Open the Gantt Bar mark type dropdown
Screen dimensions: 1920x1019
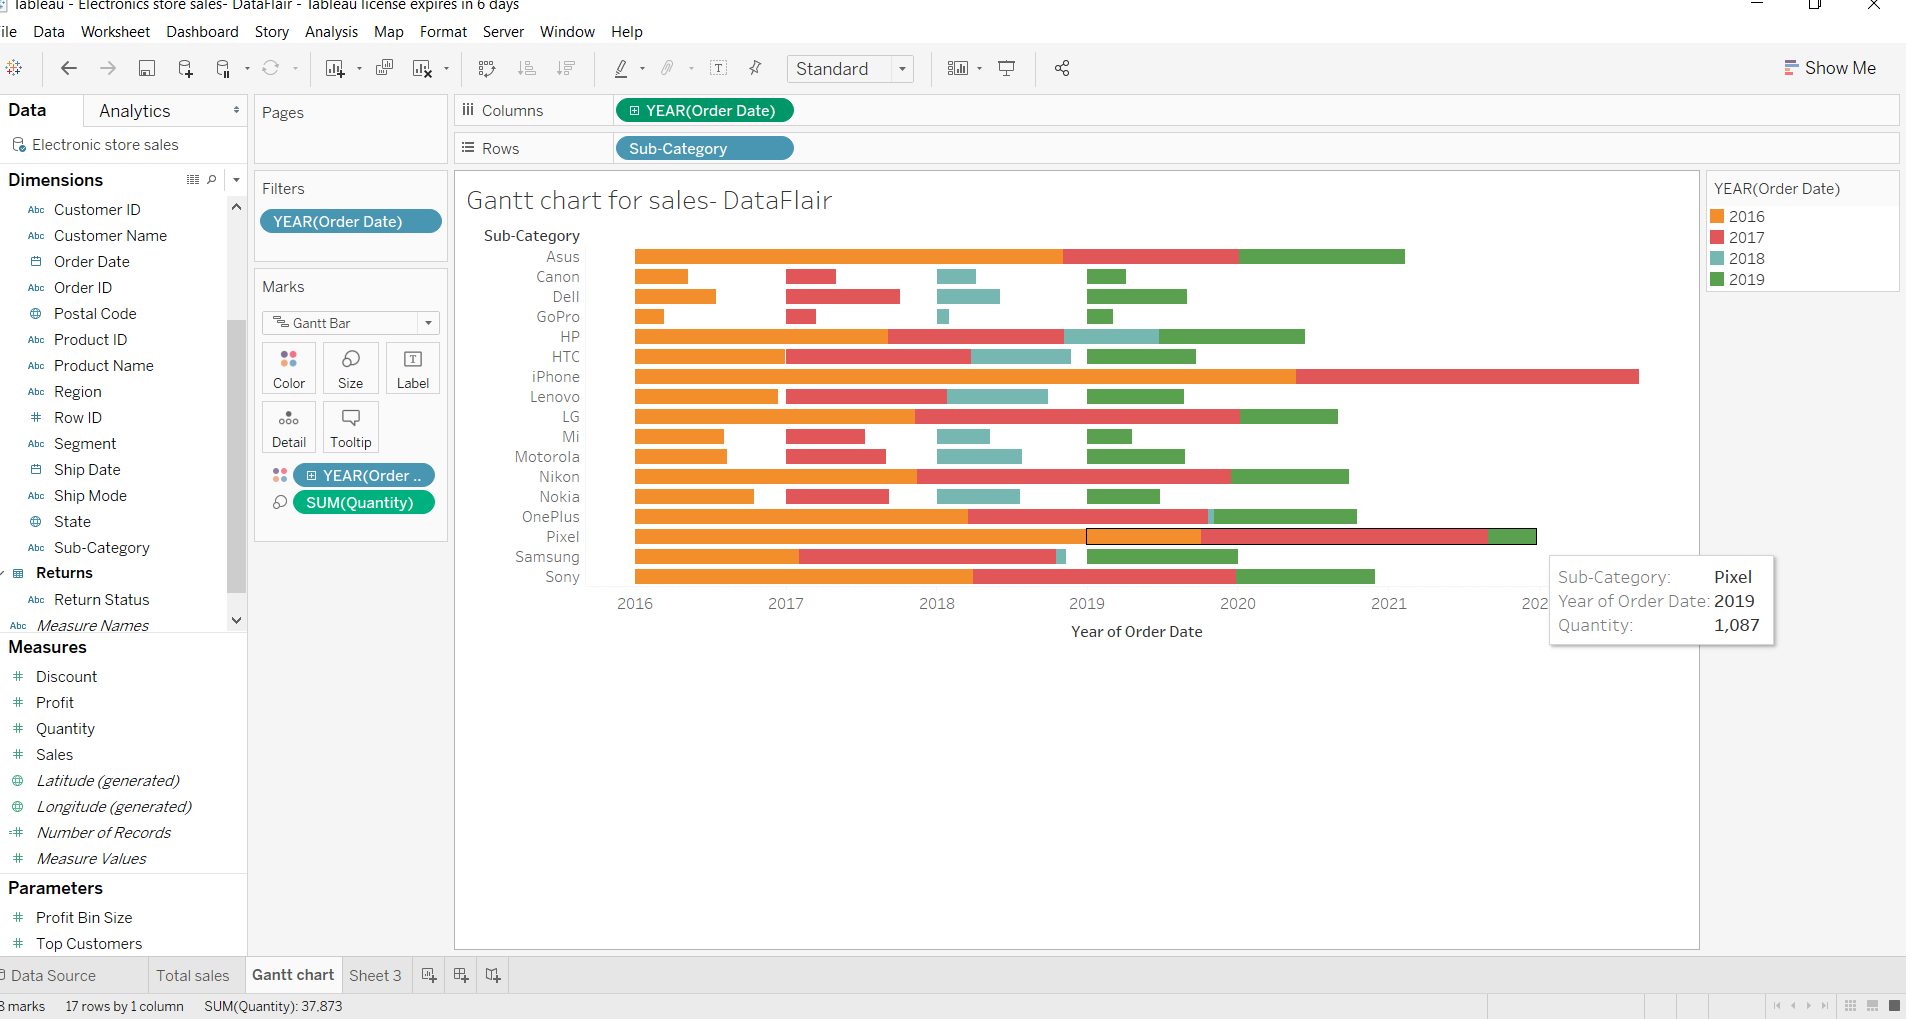pyautogui.click(x=430, y=322)
